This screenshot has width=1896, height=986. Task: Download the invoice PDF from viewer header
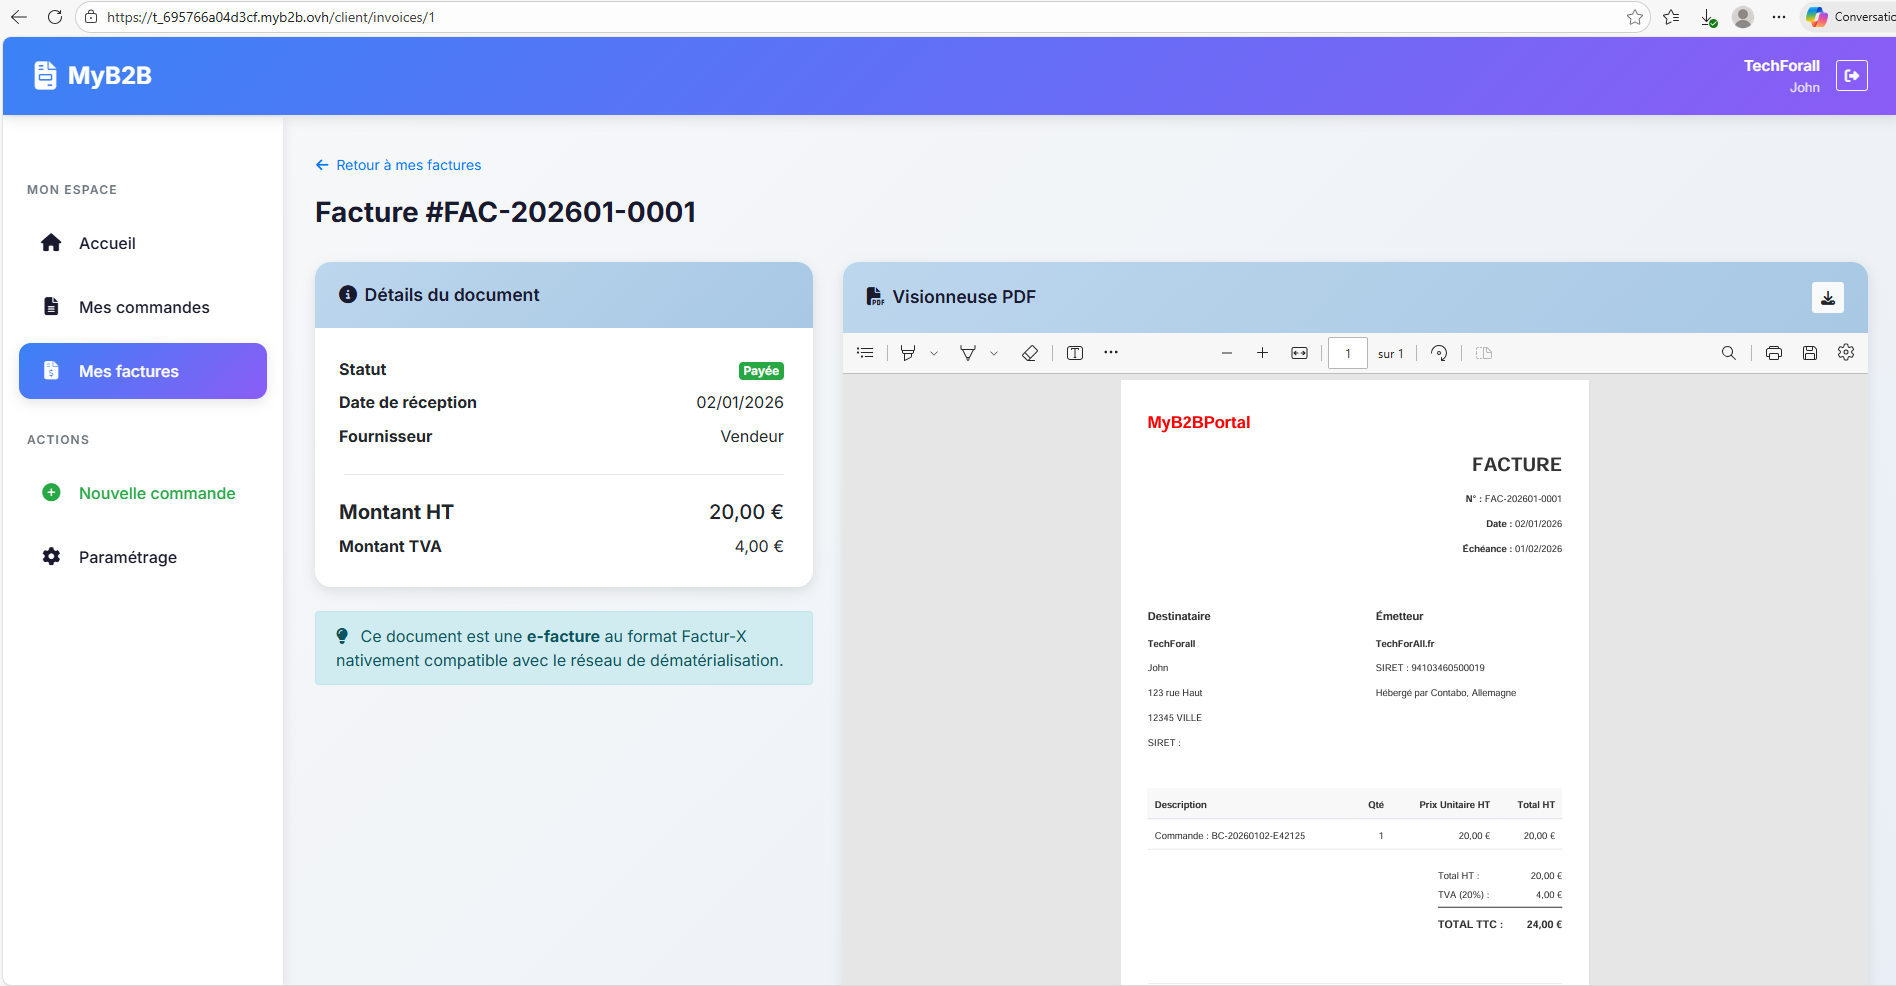coord(1827,298)
